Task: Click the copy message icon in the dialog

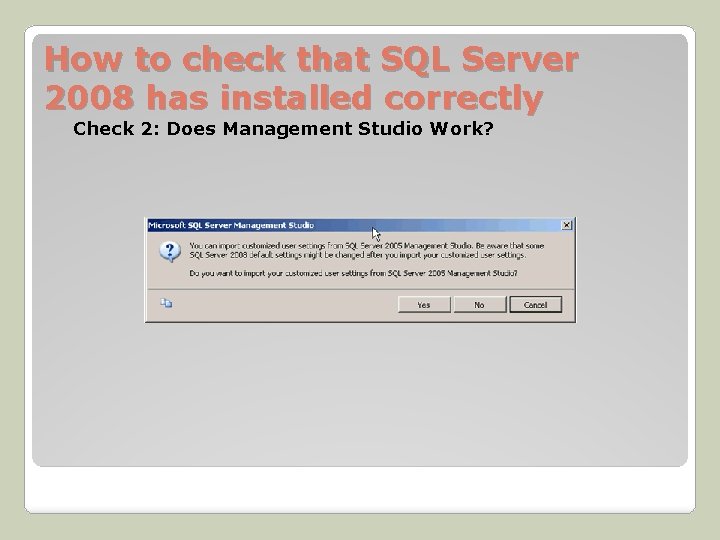Action: point(166,303)
